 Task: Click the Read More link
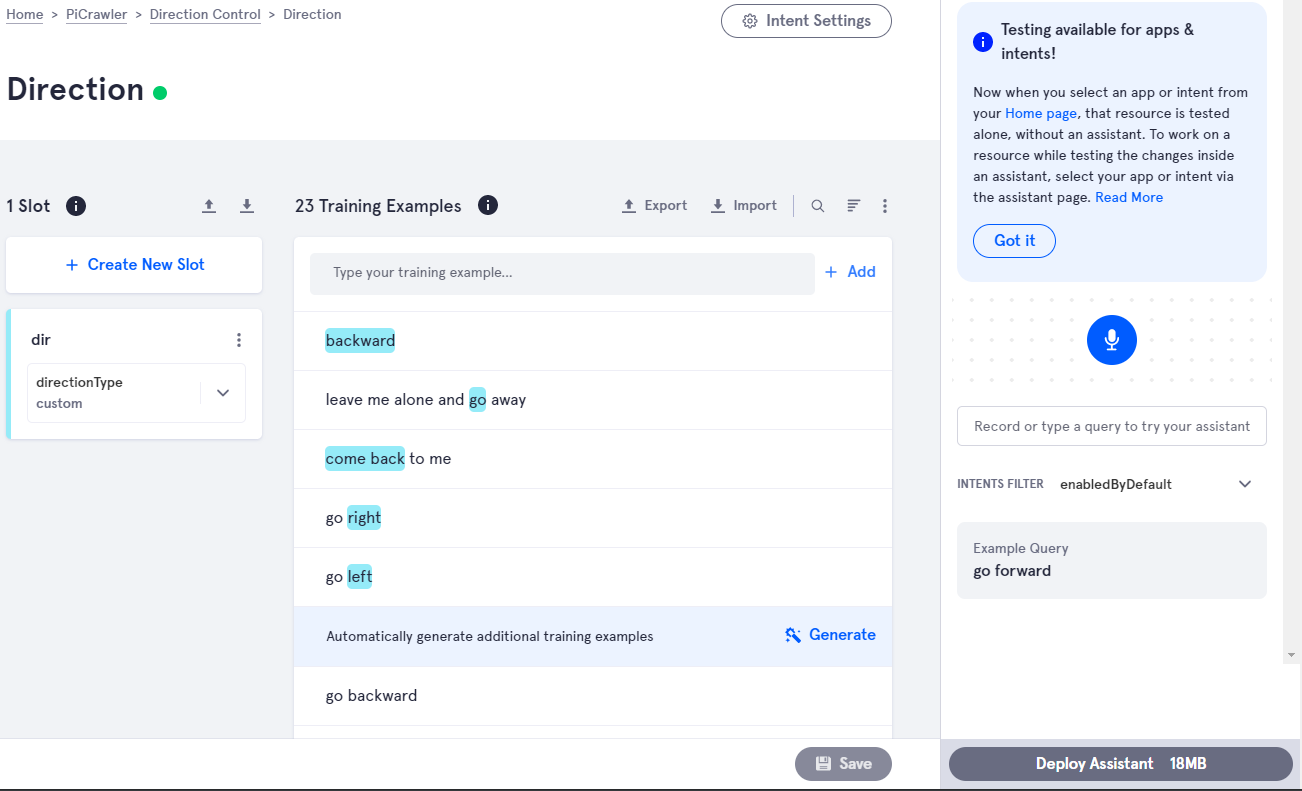(x=1129, y=198)
